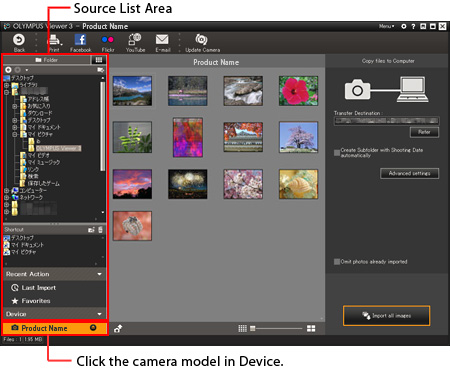Select the colorful abstract purple thumbnail

[188, 137]
